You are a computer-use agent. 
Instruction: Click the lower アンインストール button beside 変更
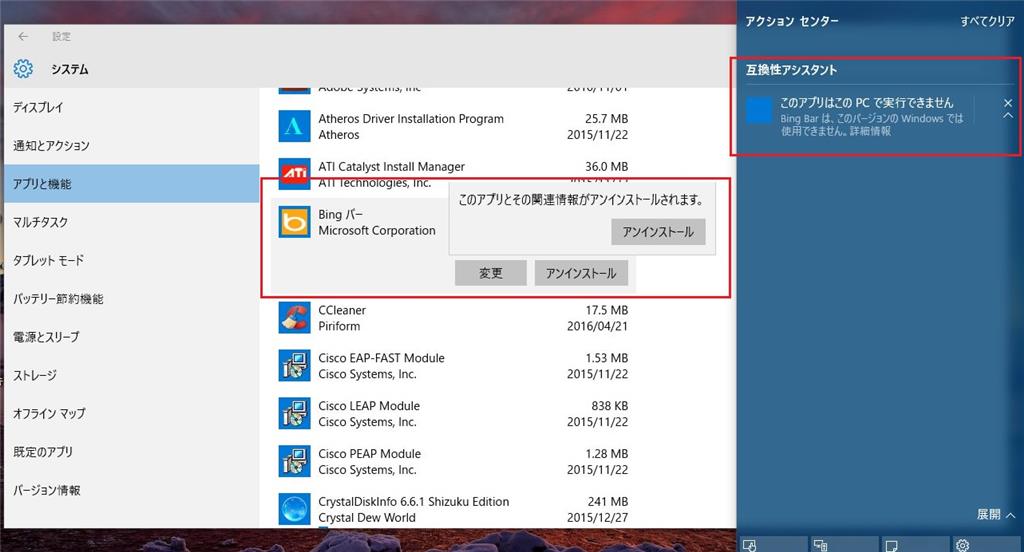581,273
